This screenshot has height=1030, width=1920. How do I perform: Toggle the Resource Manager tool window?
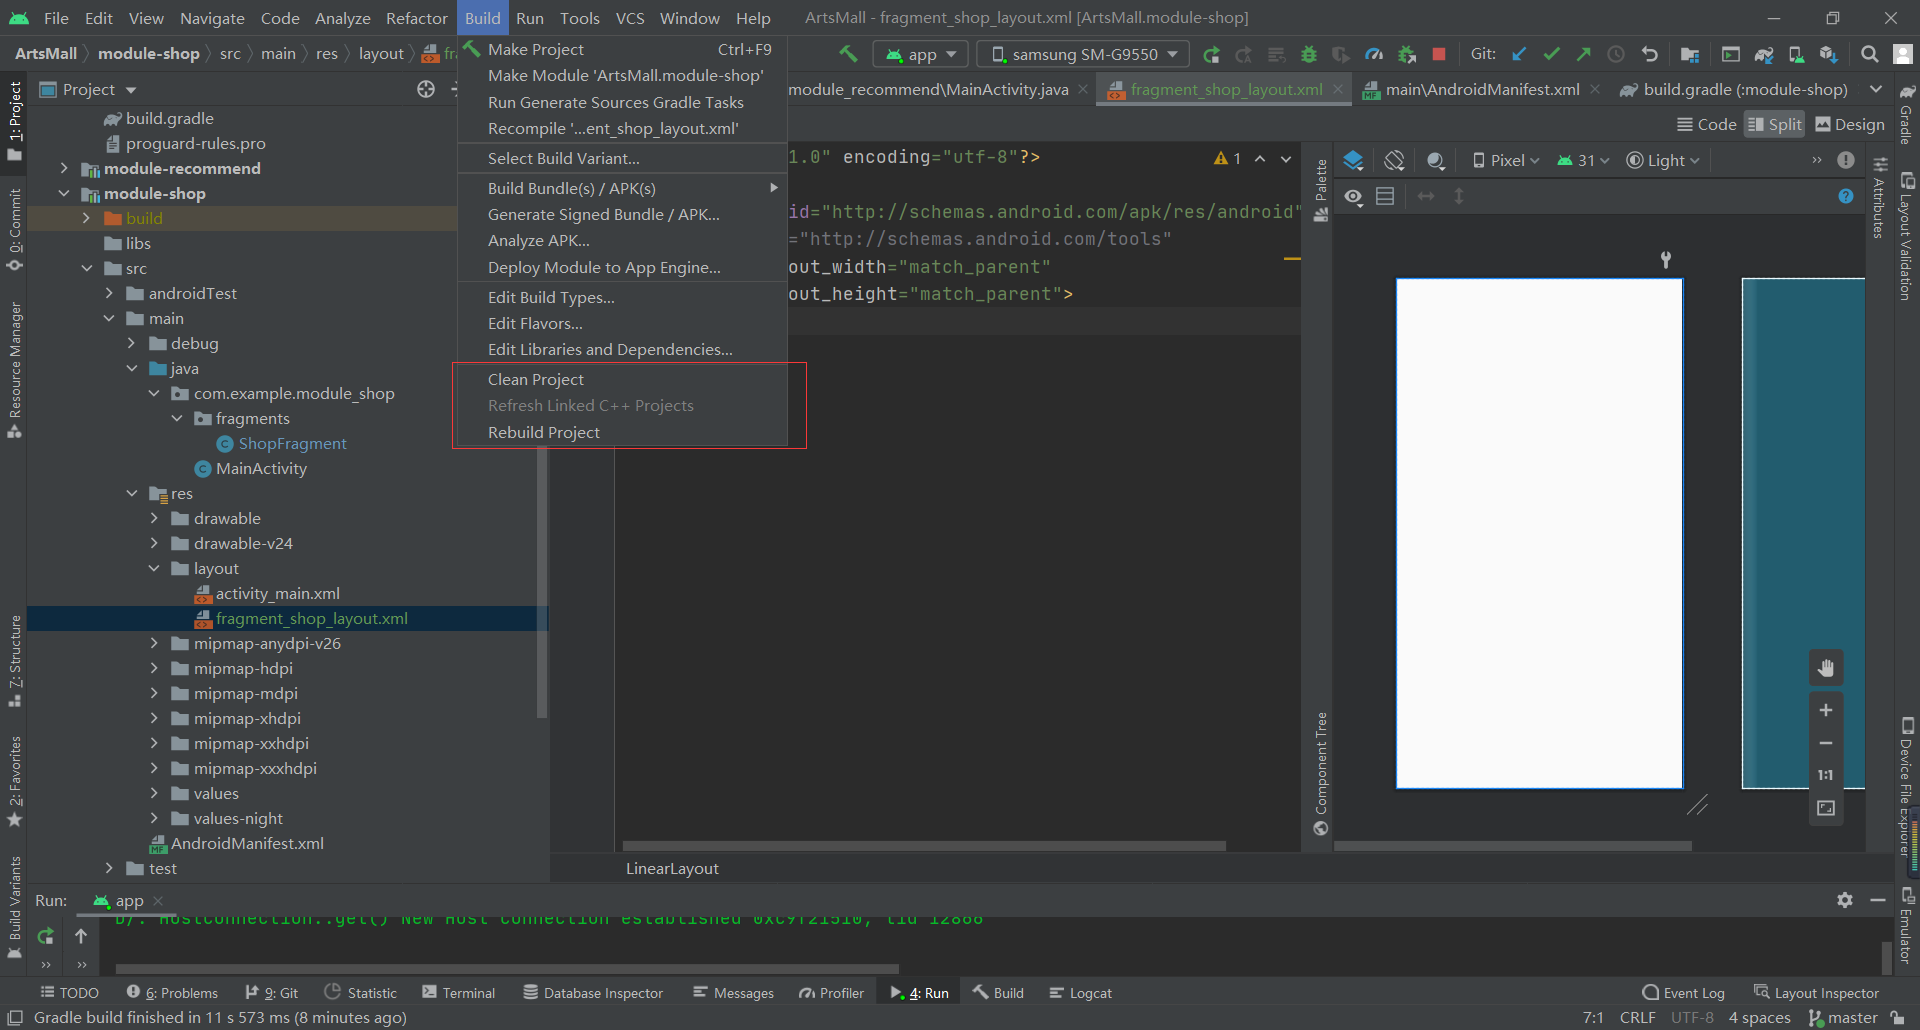pos(14,369)
